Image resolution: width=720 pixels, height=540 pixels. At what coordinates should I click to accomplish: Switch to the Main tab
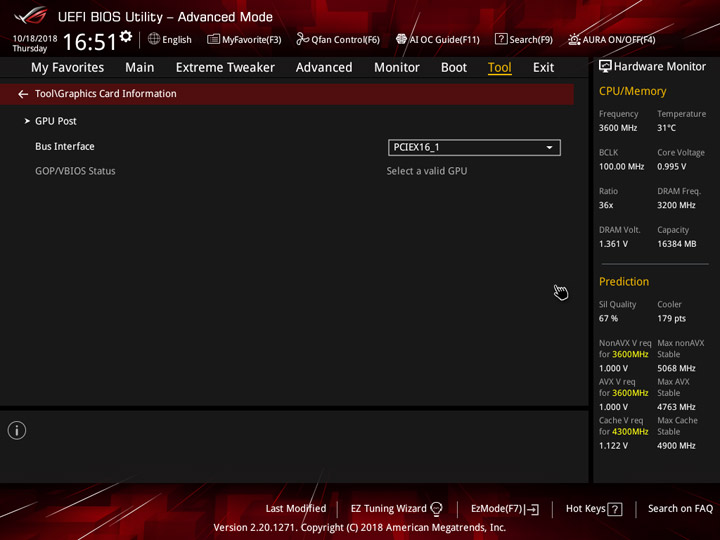click(x=140, y=68)
